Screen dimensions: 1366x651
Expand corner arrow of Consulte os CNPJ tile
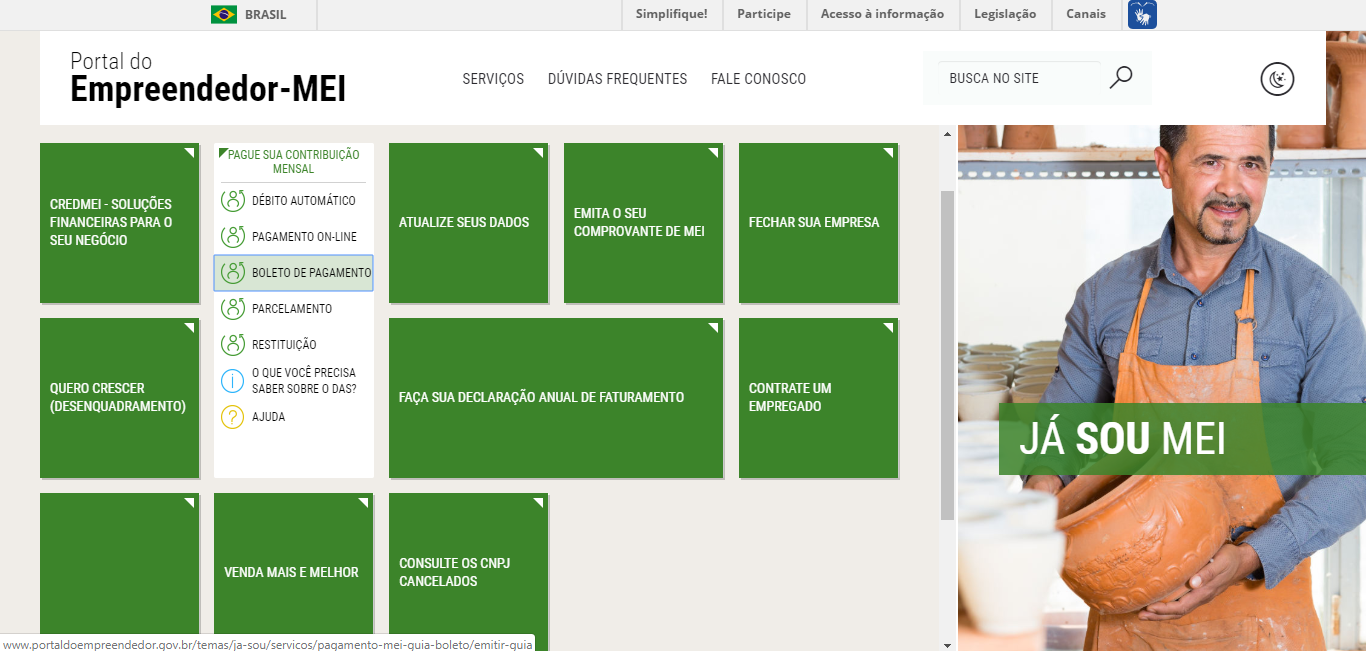tap(537, 503)
